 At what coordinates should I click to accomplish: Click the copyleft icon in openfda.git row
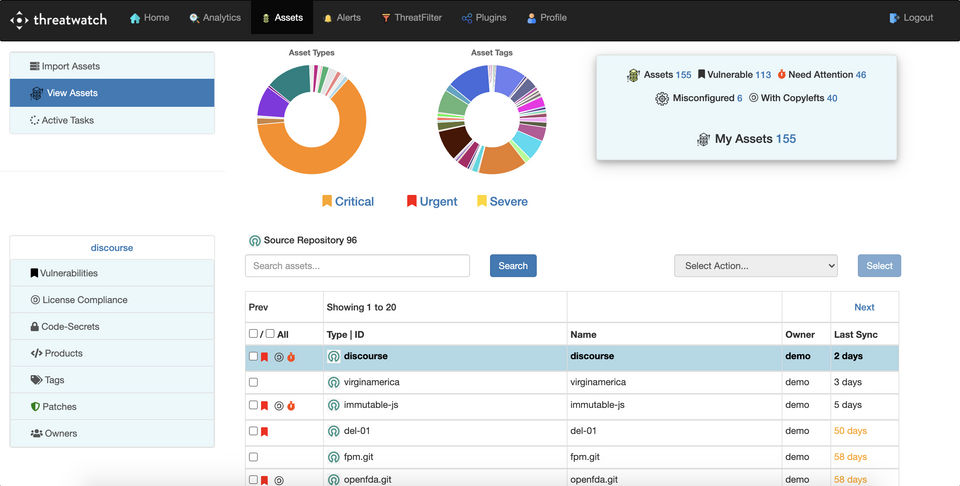[x=279, y=480]
